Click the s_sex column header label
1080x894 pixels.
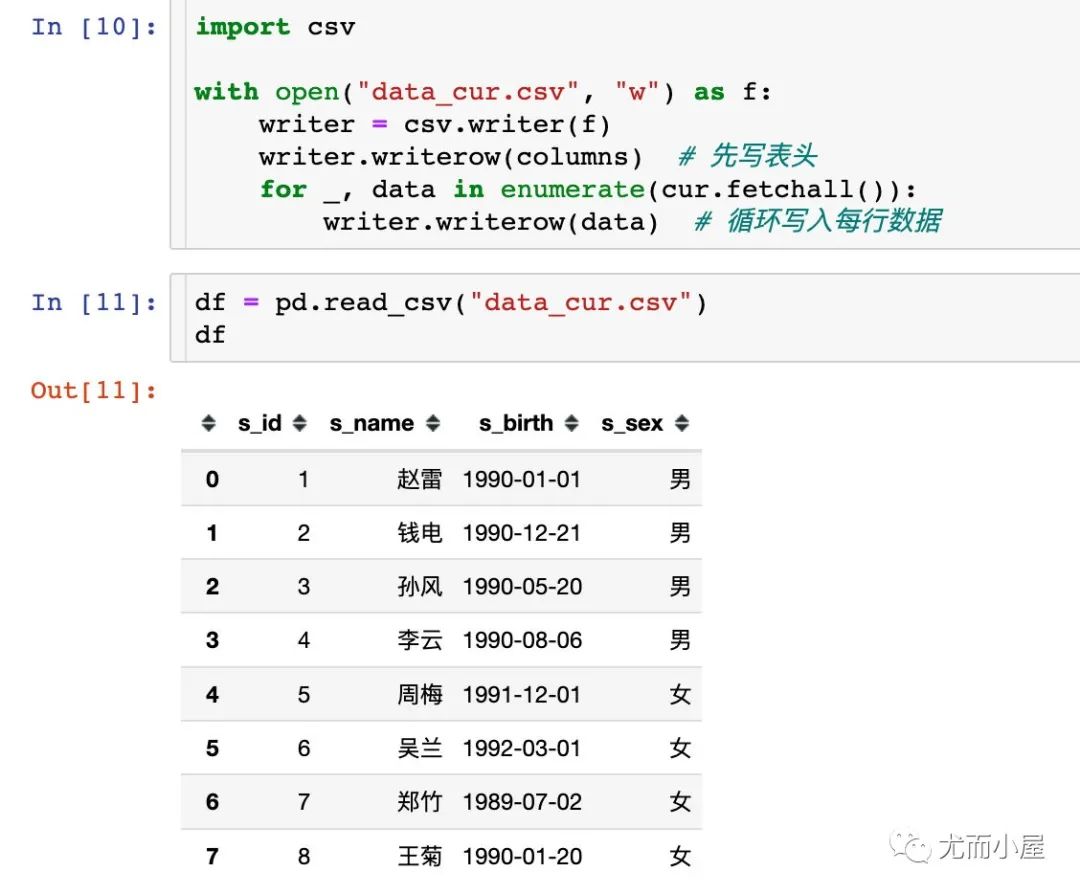[632, 423]
